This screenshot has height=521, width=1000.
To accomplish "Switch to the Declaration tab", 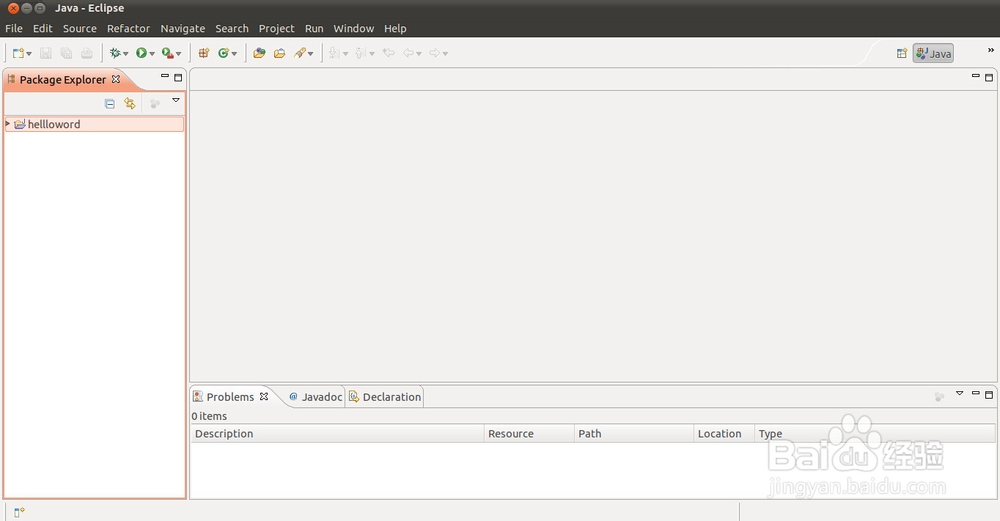I will 385,397.
